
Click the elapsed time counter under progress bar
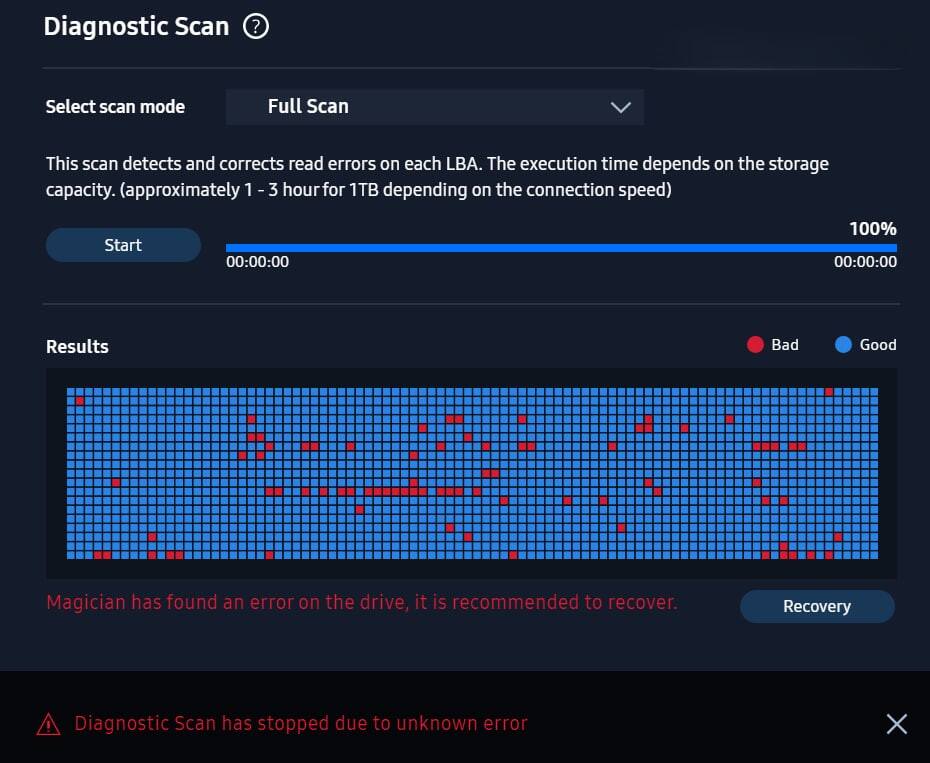257,262
